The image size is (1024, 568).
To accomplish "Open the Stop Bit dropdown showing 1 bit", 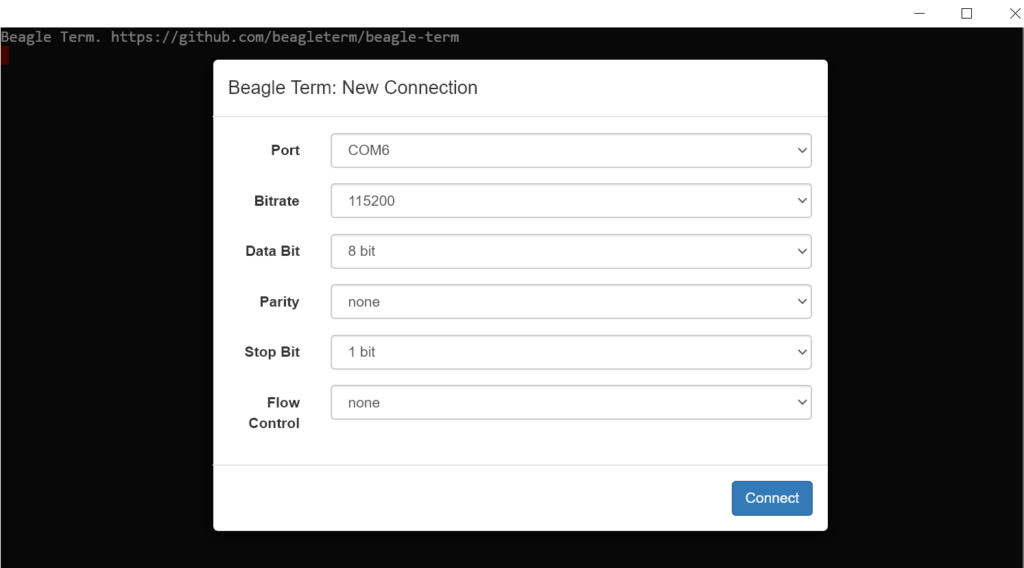I will coord(570,352).
